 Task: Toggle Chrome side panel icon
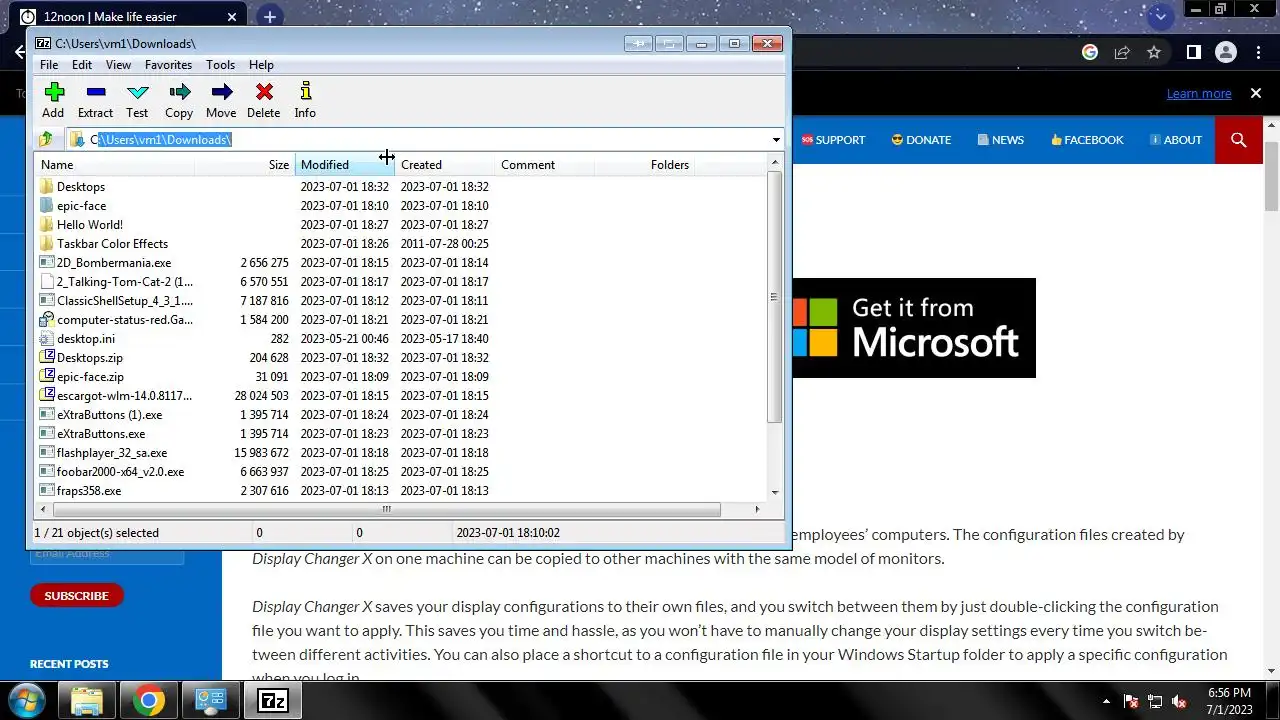coord(1193,52)
